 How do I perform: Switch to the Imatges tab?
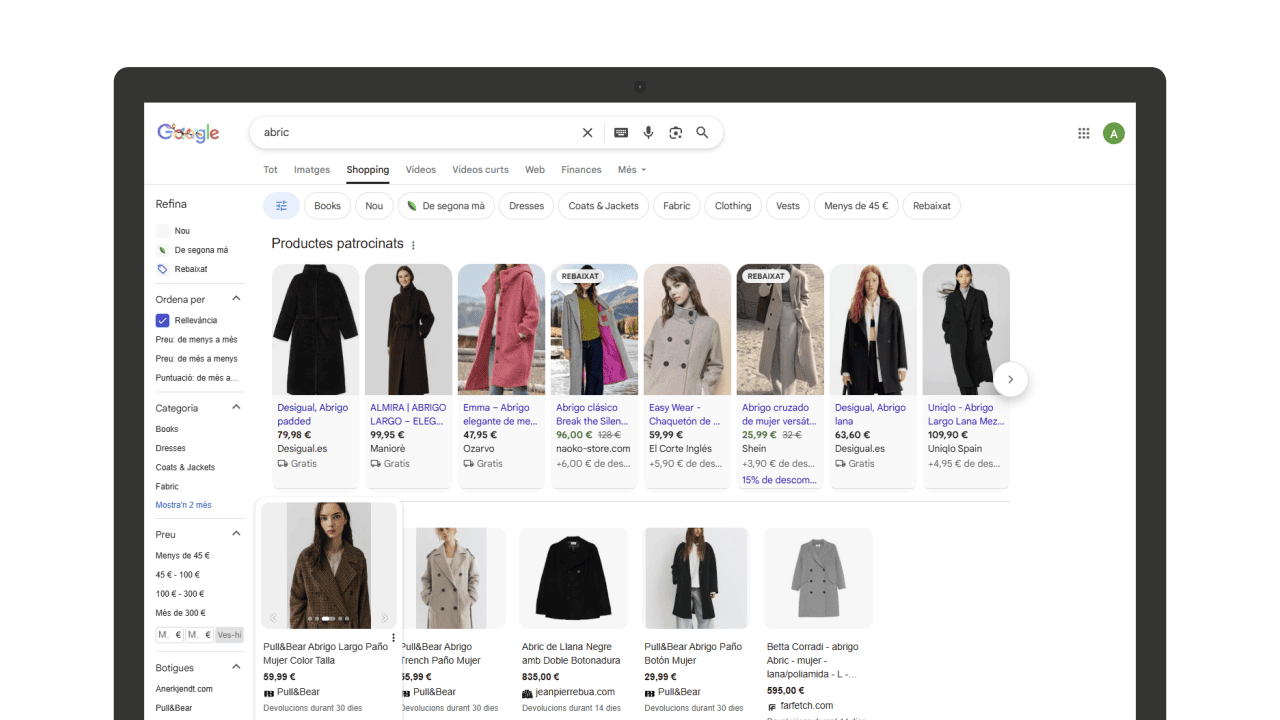click(x=312, y=170)
